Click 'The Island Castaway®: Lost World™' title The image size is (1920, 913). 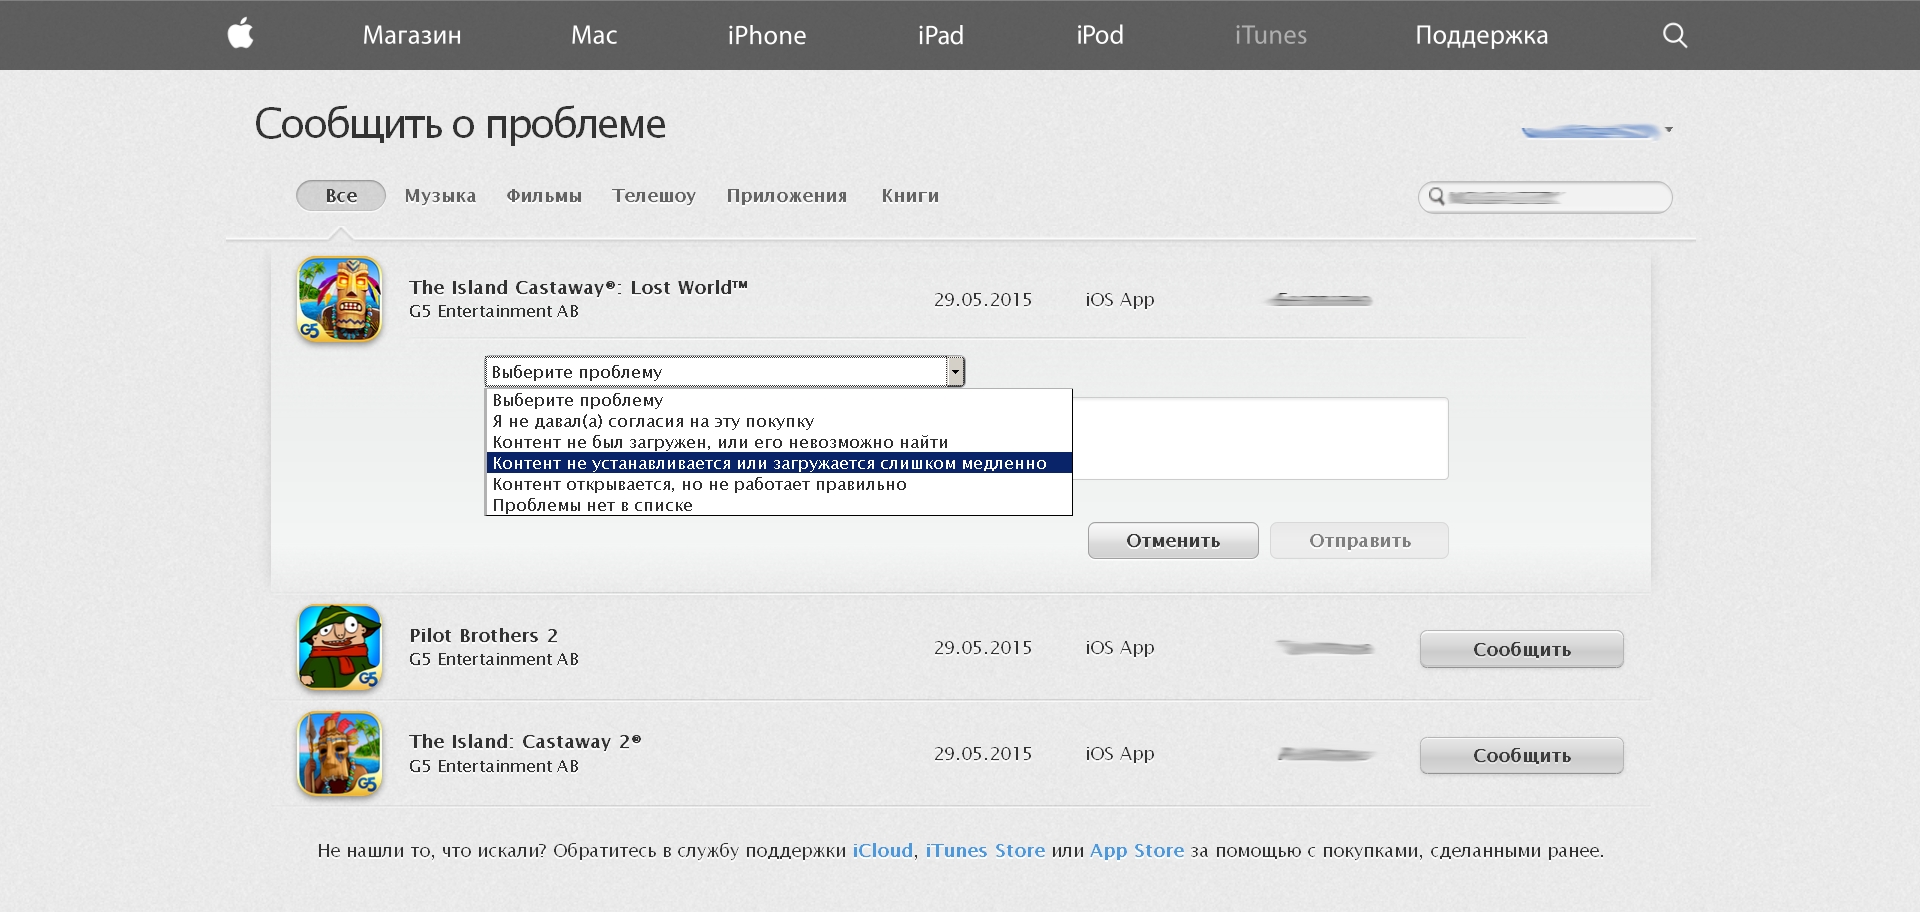coord(578,288)
